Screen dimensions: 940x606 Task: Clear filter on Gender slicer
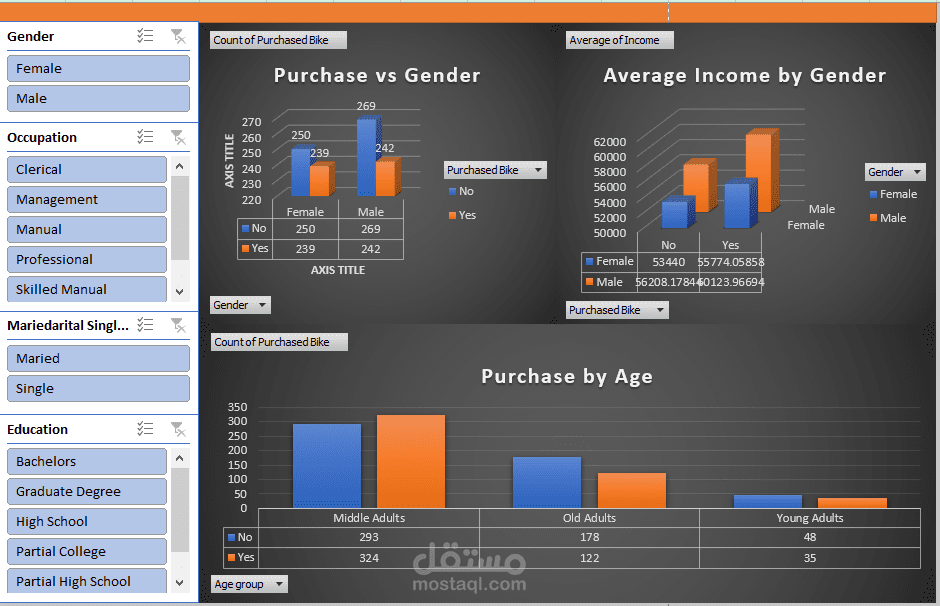tap(178, 36)
